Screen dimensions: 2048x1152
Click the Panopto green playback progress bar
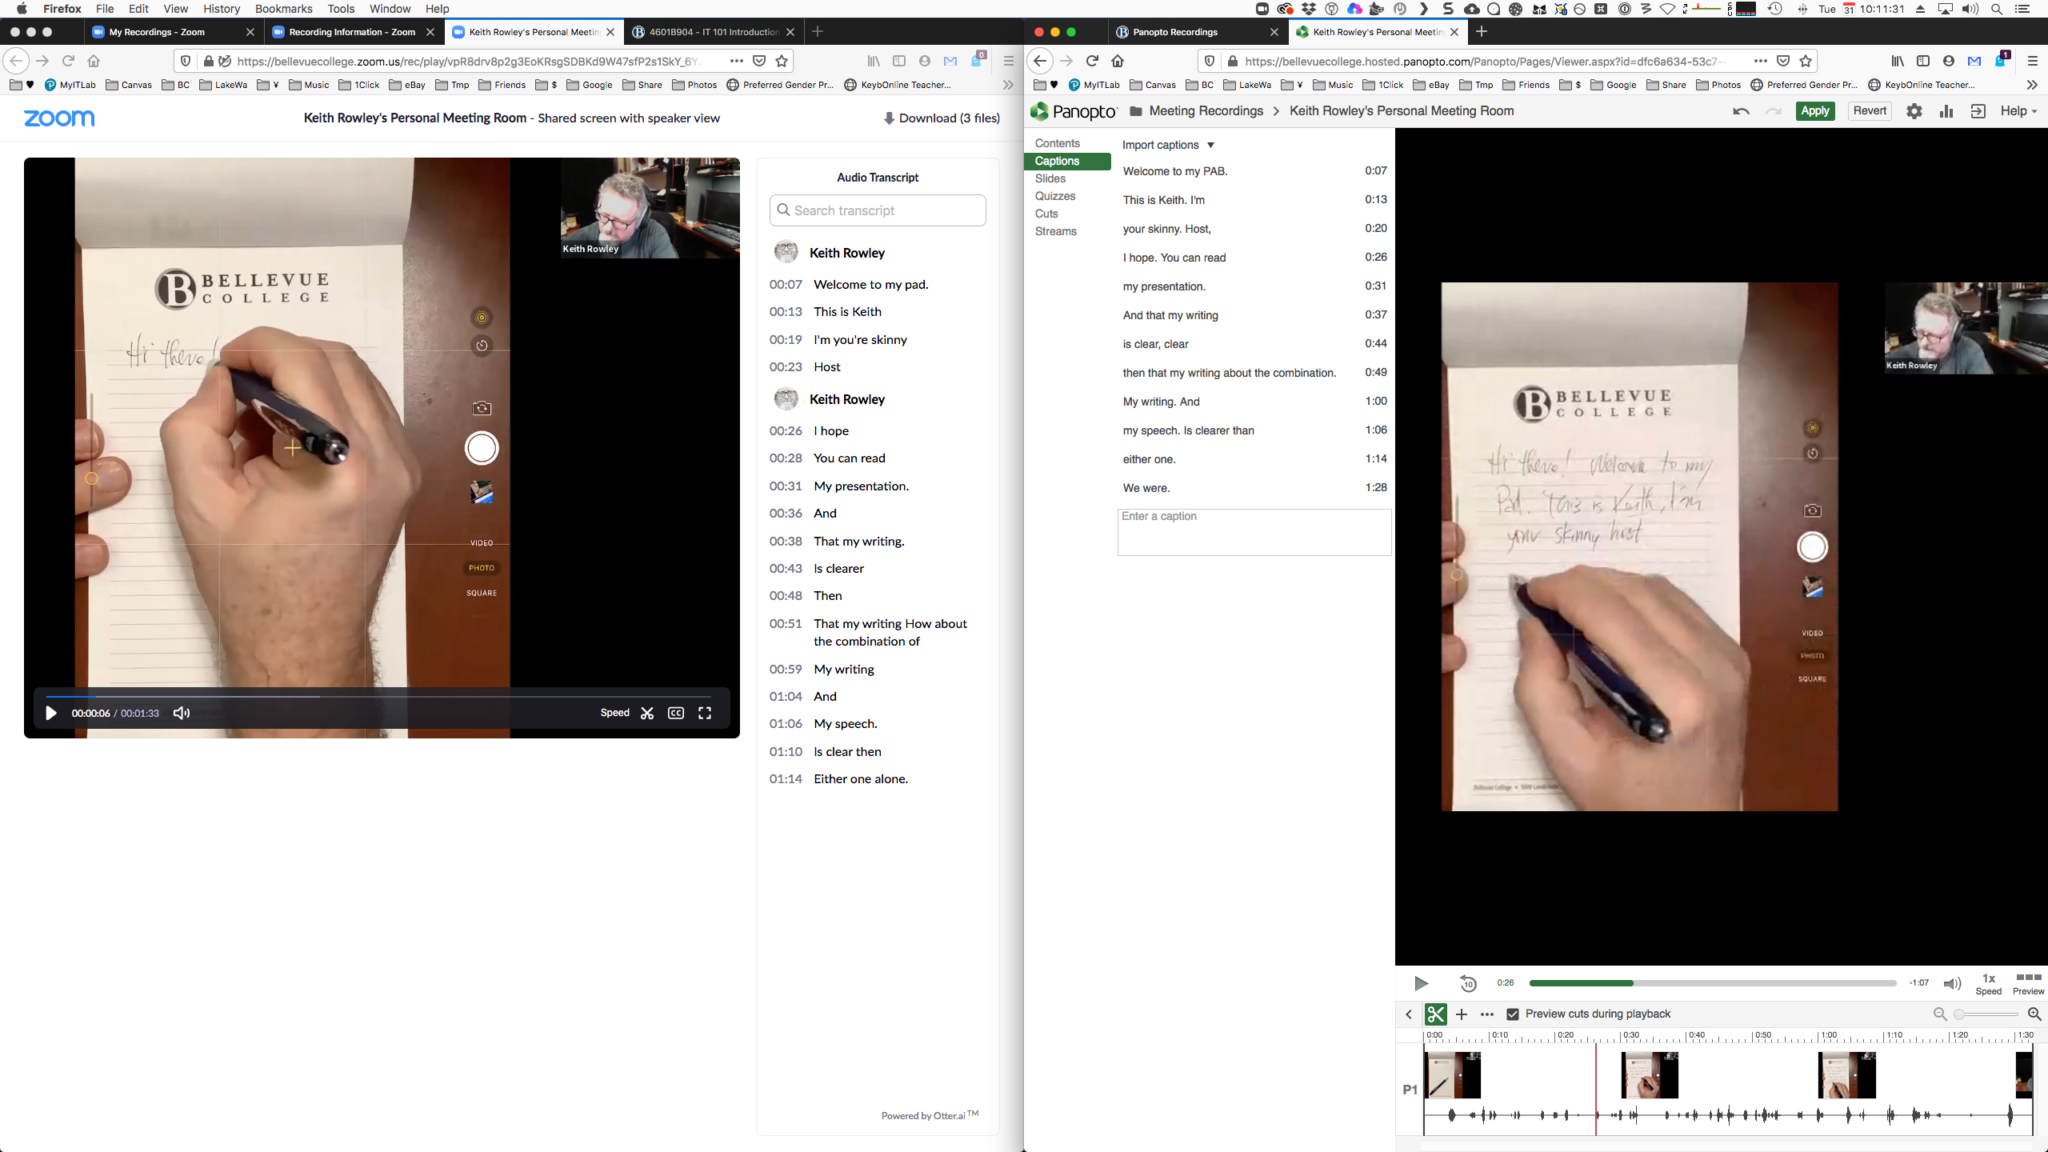(x=1580, y=983)
